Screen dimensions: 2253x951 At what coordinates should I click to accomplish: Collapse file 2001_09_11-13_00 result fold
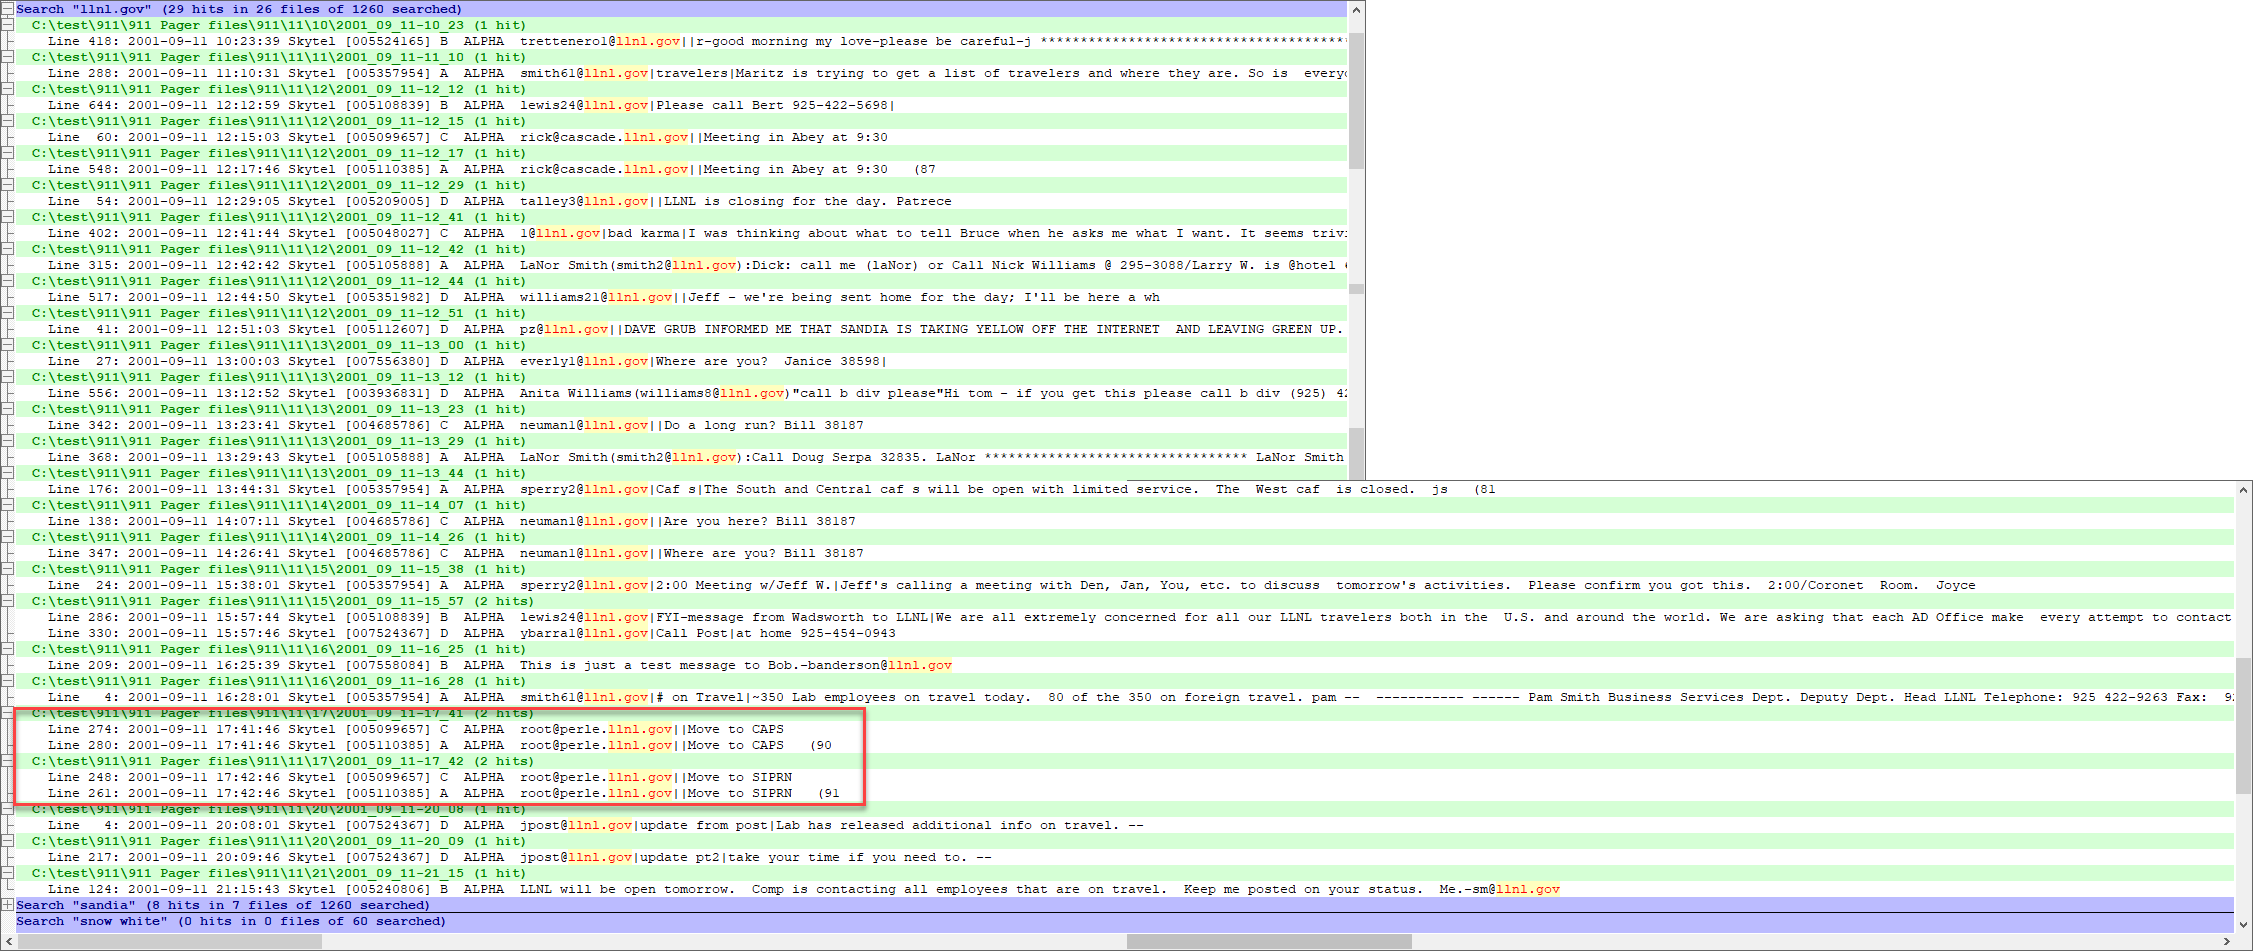click(7, 345)
